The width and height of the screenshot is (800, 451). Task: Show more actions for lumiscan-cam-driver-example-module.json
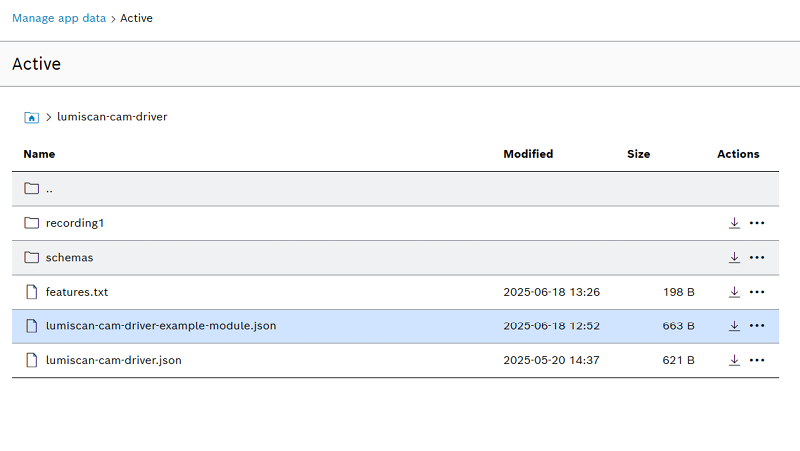point(757,325)
